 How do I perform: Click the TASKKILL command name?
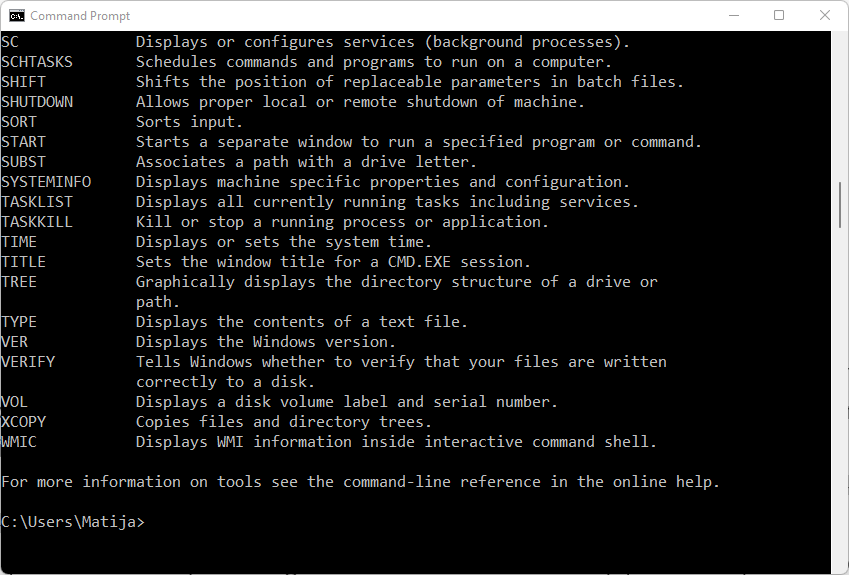(x=37, y=222)
